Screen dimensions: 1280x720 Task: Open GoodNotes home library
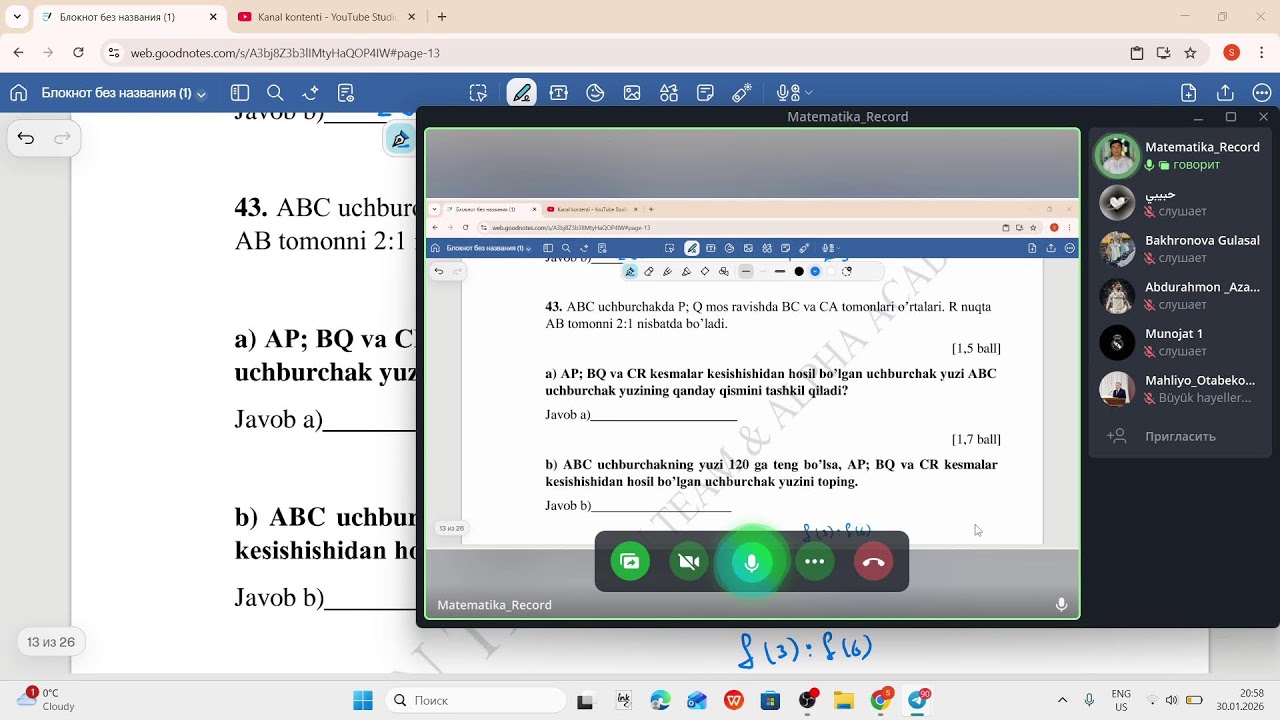point(18,93)
